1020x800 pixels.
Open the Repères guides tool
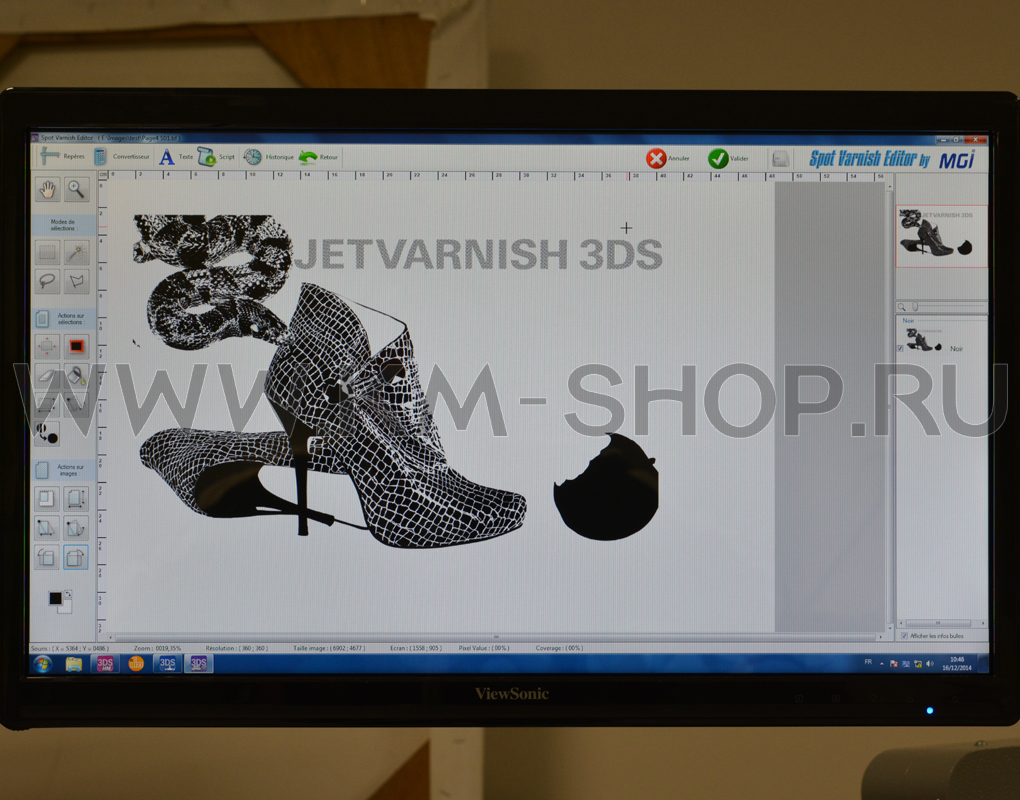[62, 156]
